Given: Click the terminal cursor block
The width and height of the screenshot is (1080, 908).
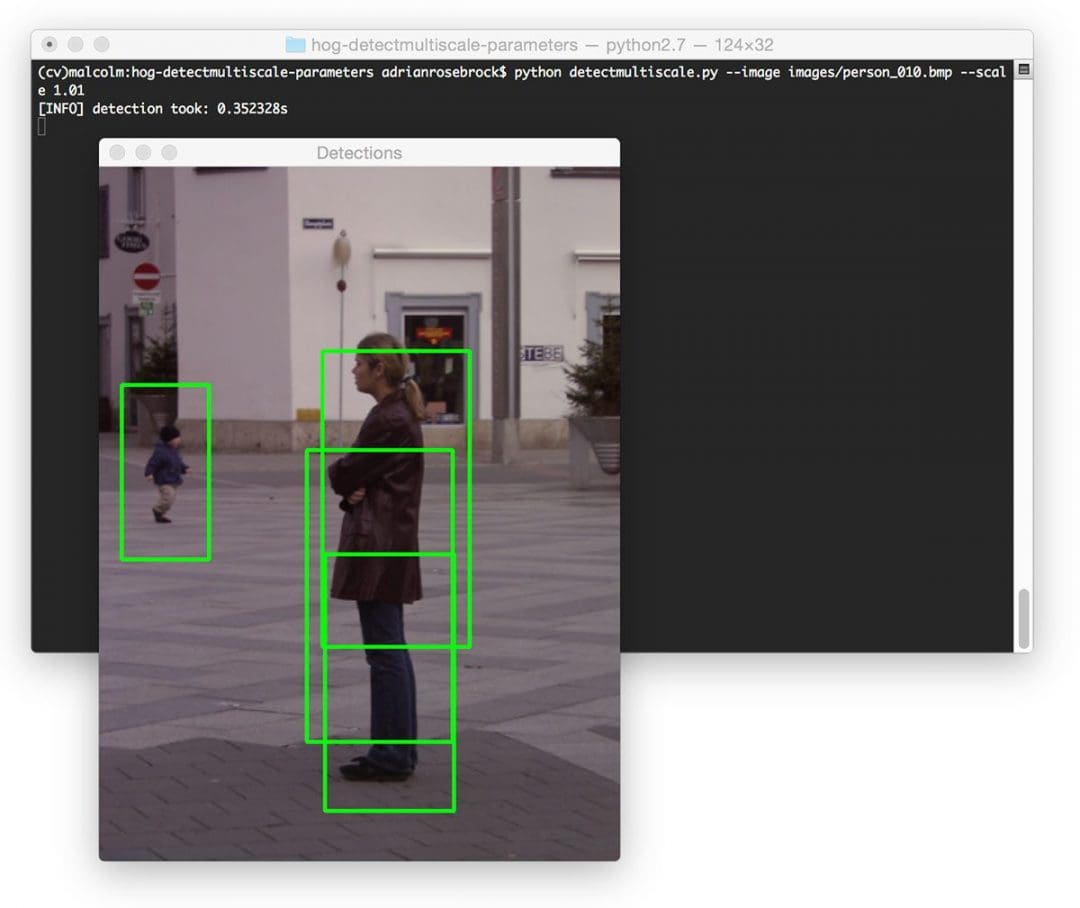Looking at the screenshot, I should tap(42, 127).
